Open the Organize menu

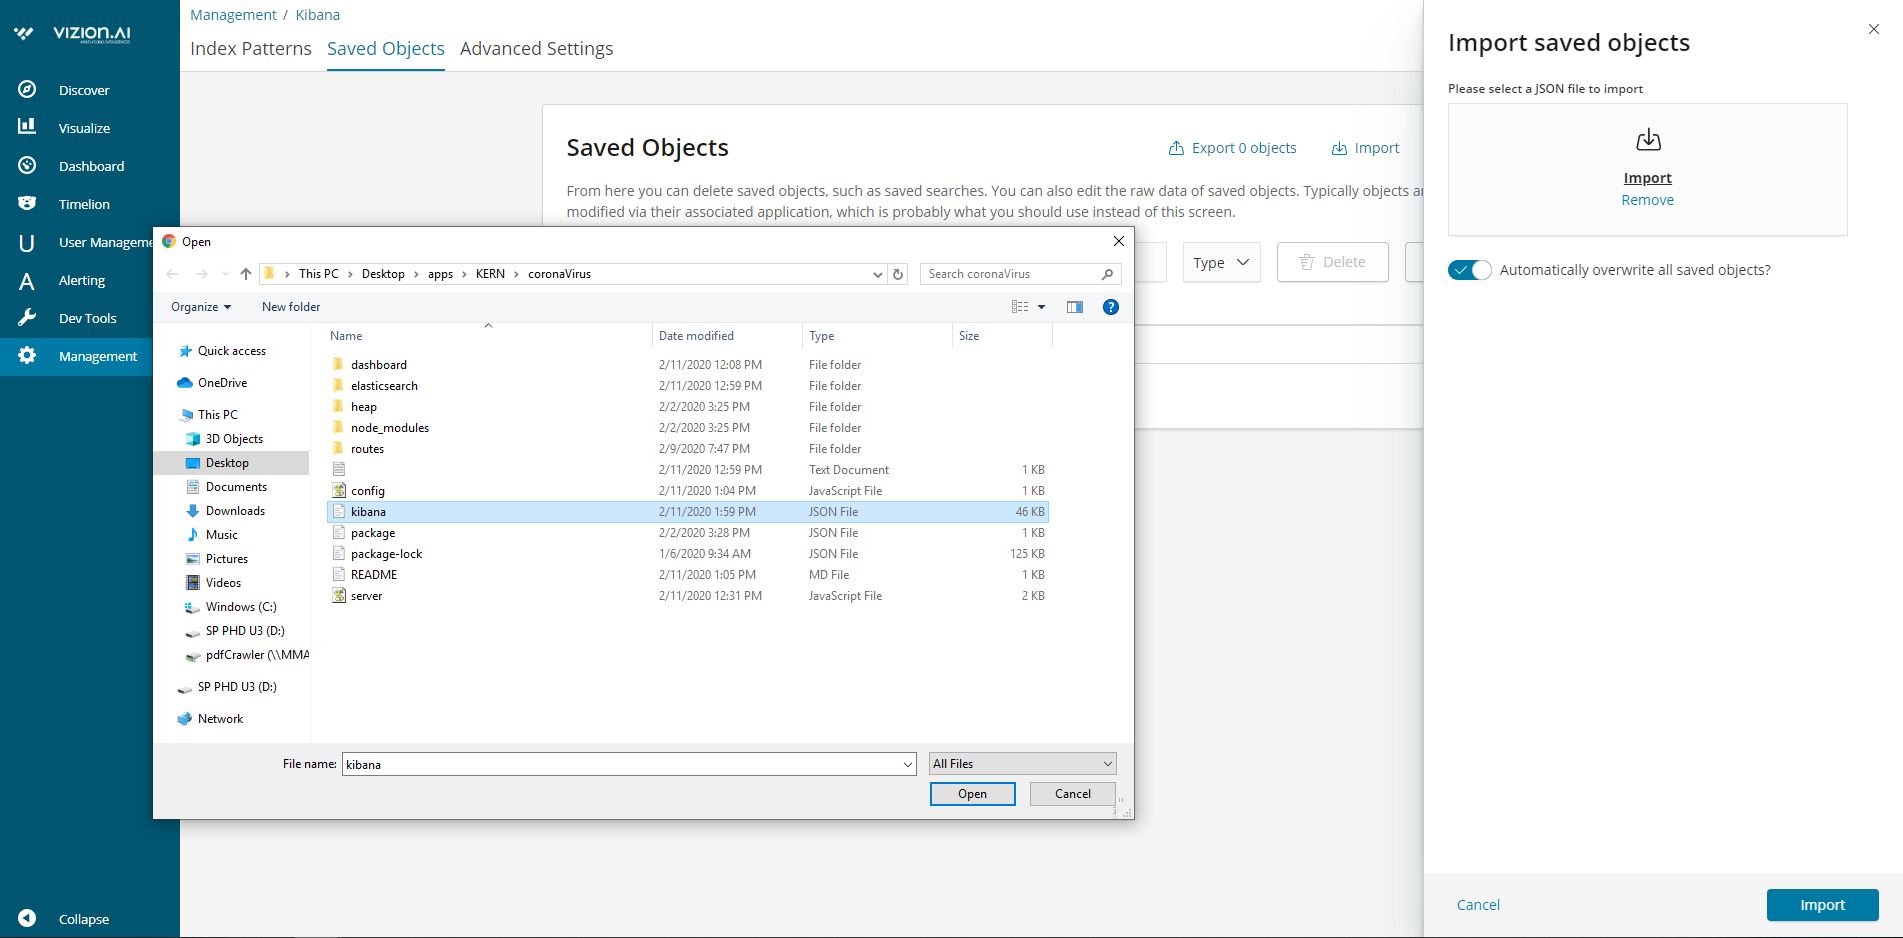pos(201,307)
